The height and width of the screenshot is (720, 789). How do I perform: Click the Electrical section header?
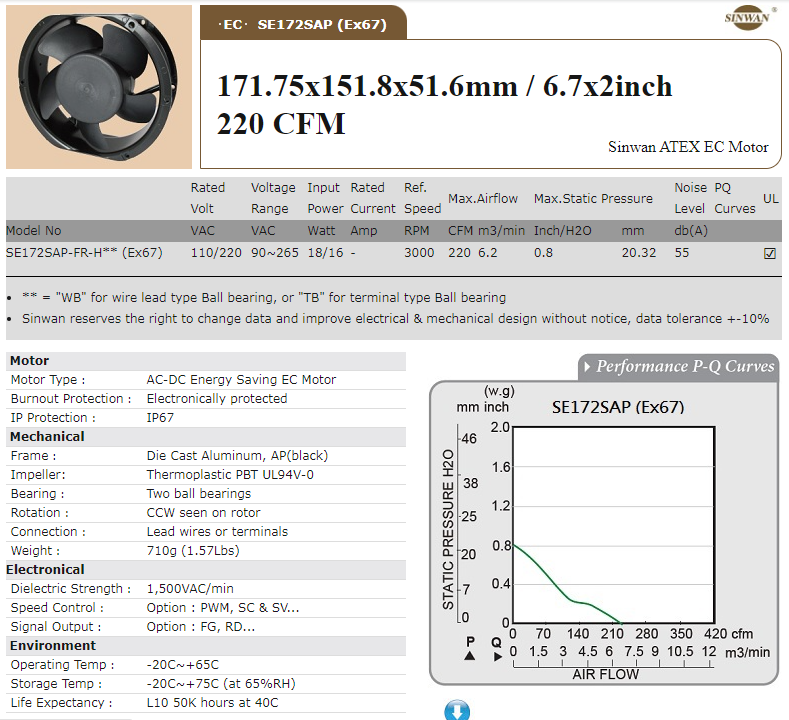click(x=45, y=570)
